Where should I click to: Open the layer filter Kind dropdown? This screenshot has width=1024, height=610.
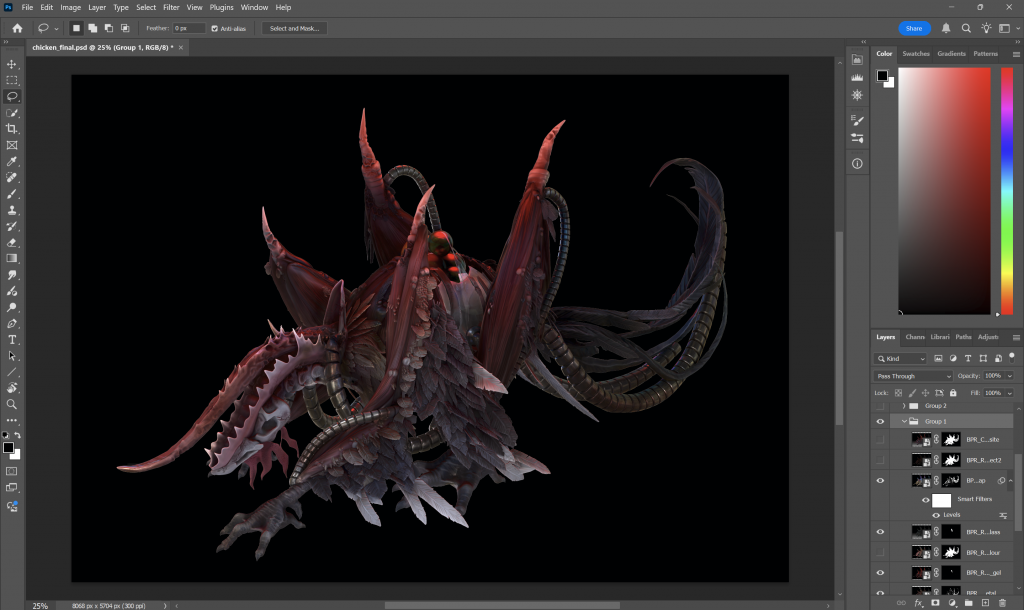[x=901, y=359]
